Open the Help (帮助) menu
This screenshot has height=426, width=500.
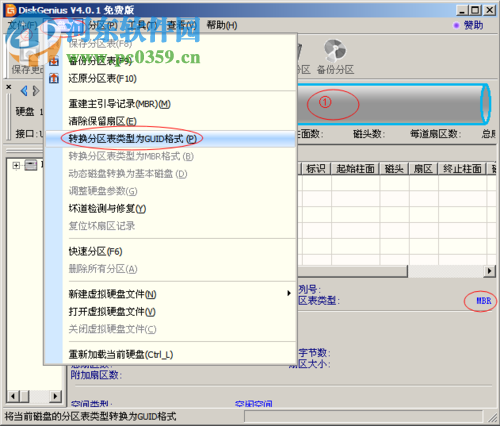pos(222,25)
